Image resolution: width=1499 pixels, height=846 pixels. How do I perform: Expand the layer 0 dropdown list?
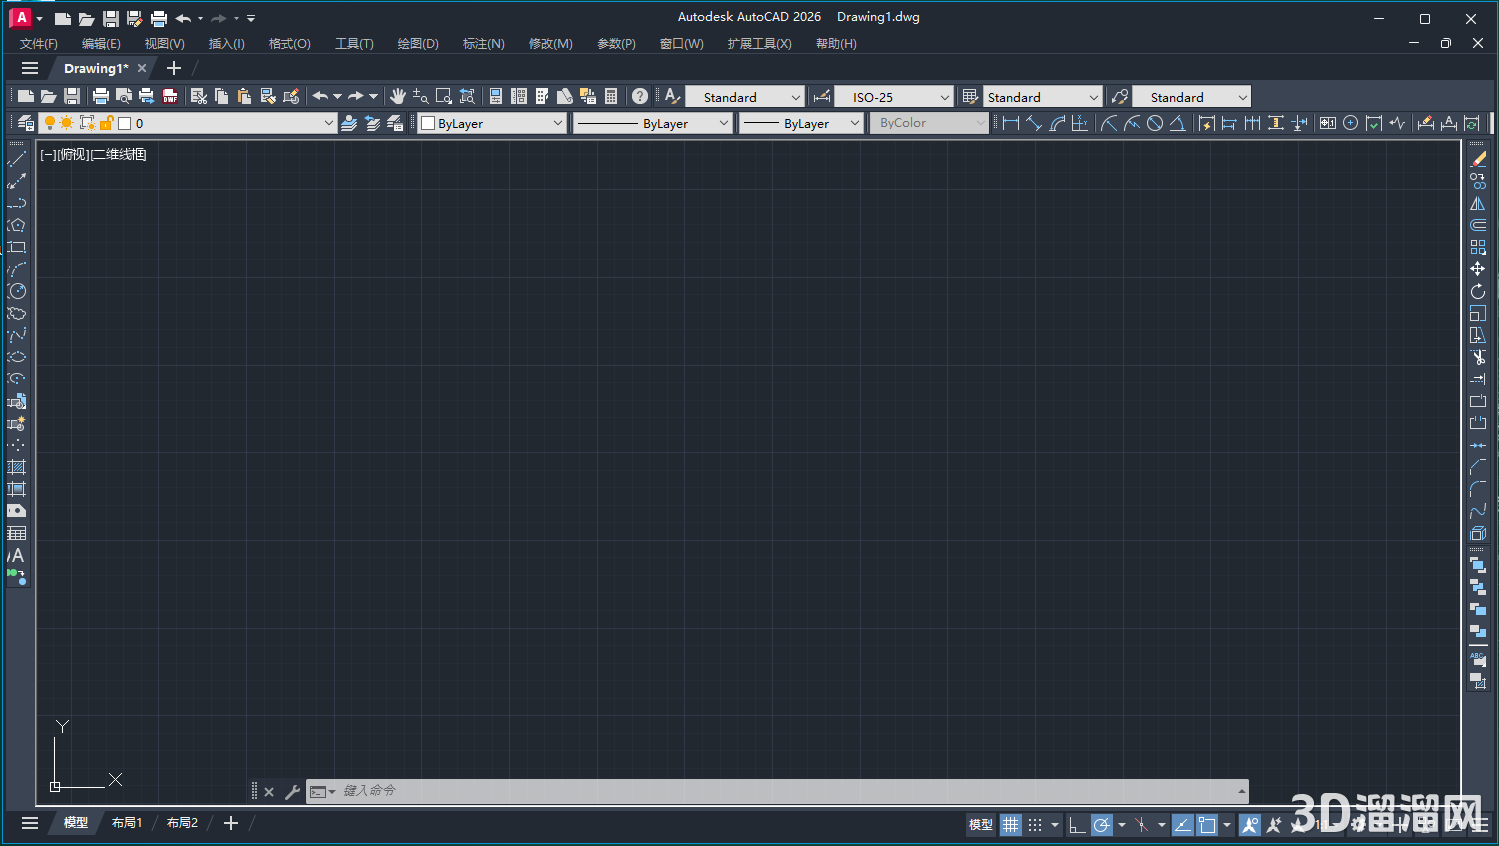click(x=328, y=123)
